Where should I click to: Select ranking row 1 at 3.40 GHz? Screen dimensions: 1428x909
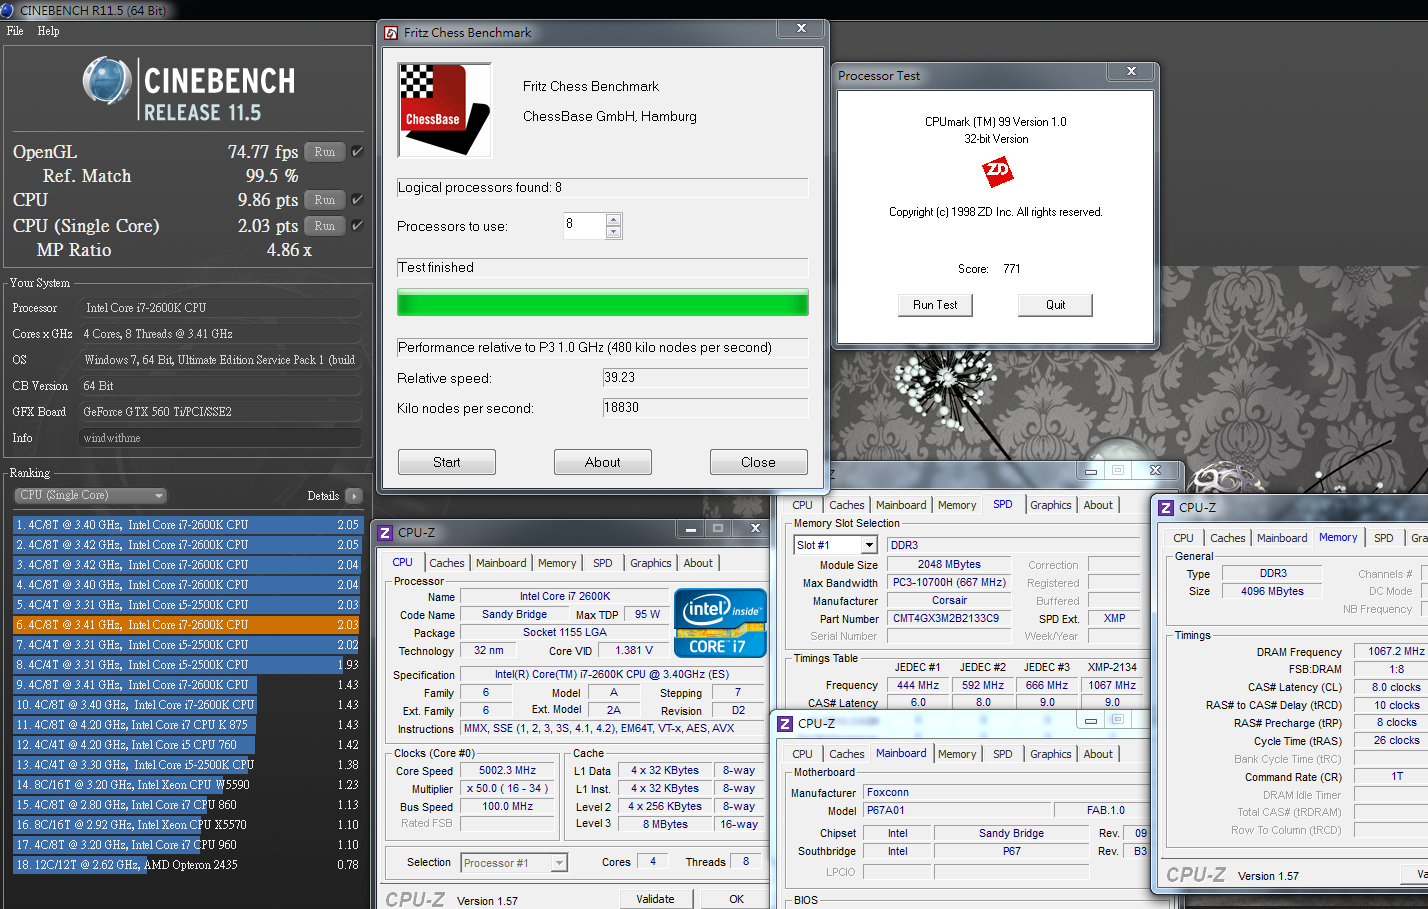tap(187, 525)
